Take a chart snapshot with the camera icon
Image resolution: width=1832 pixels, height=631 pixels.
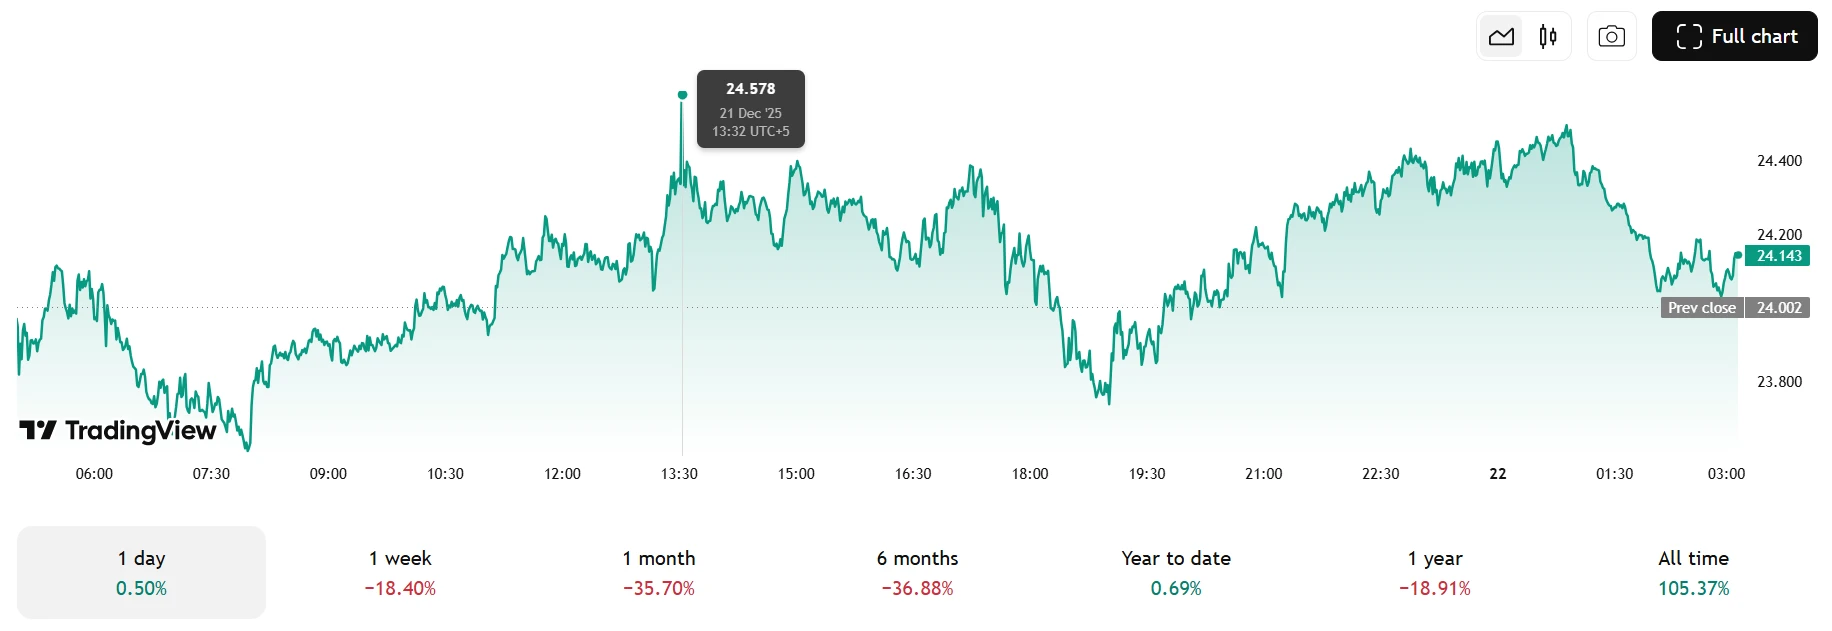[1611, 35]
